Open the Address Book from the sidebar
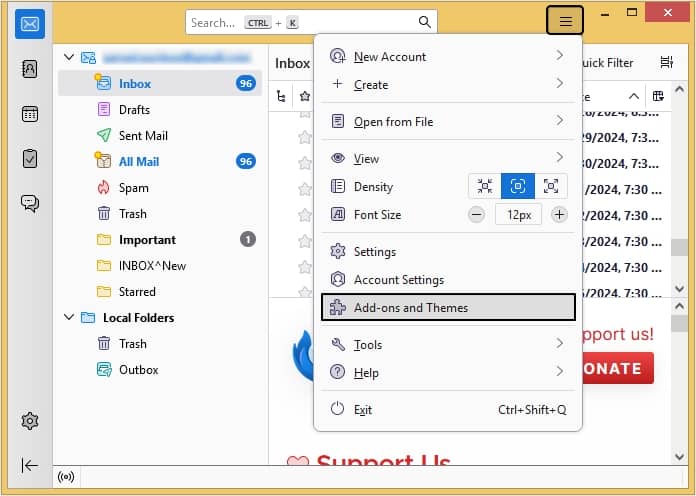The image size is (696, 496). pyautogui.click(x=30, y=69)
